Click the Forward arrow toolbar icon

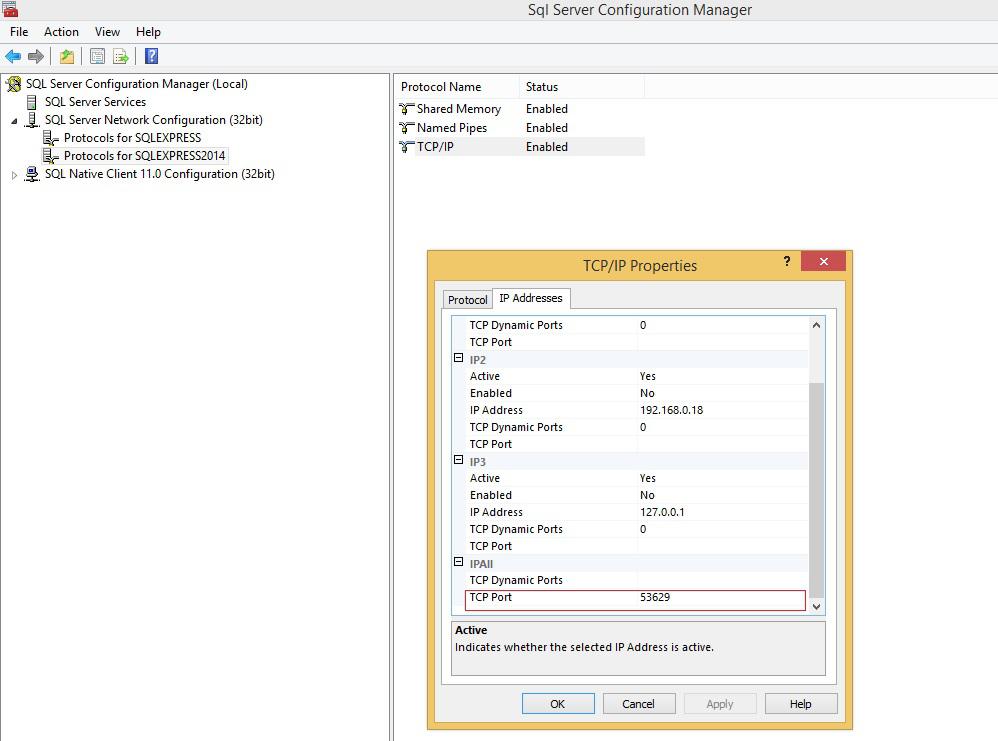(x=36, y=57)
